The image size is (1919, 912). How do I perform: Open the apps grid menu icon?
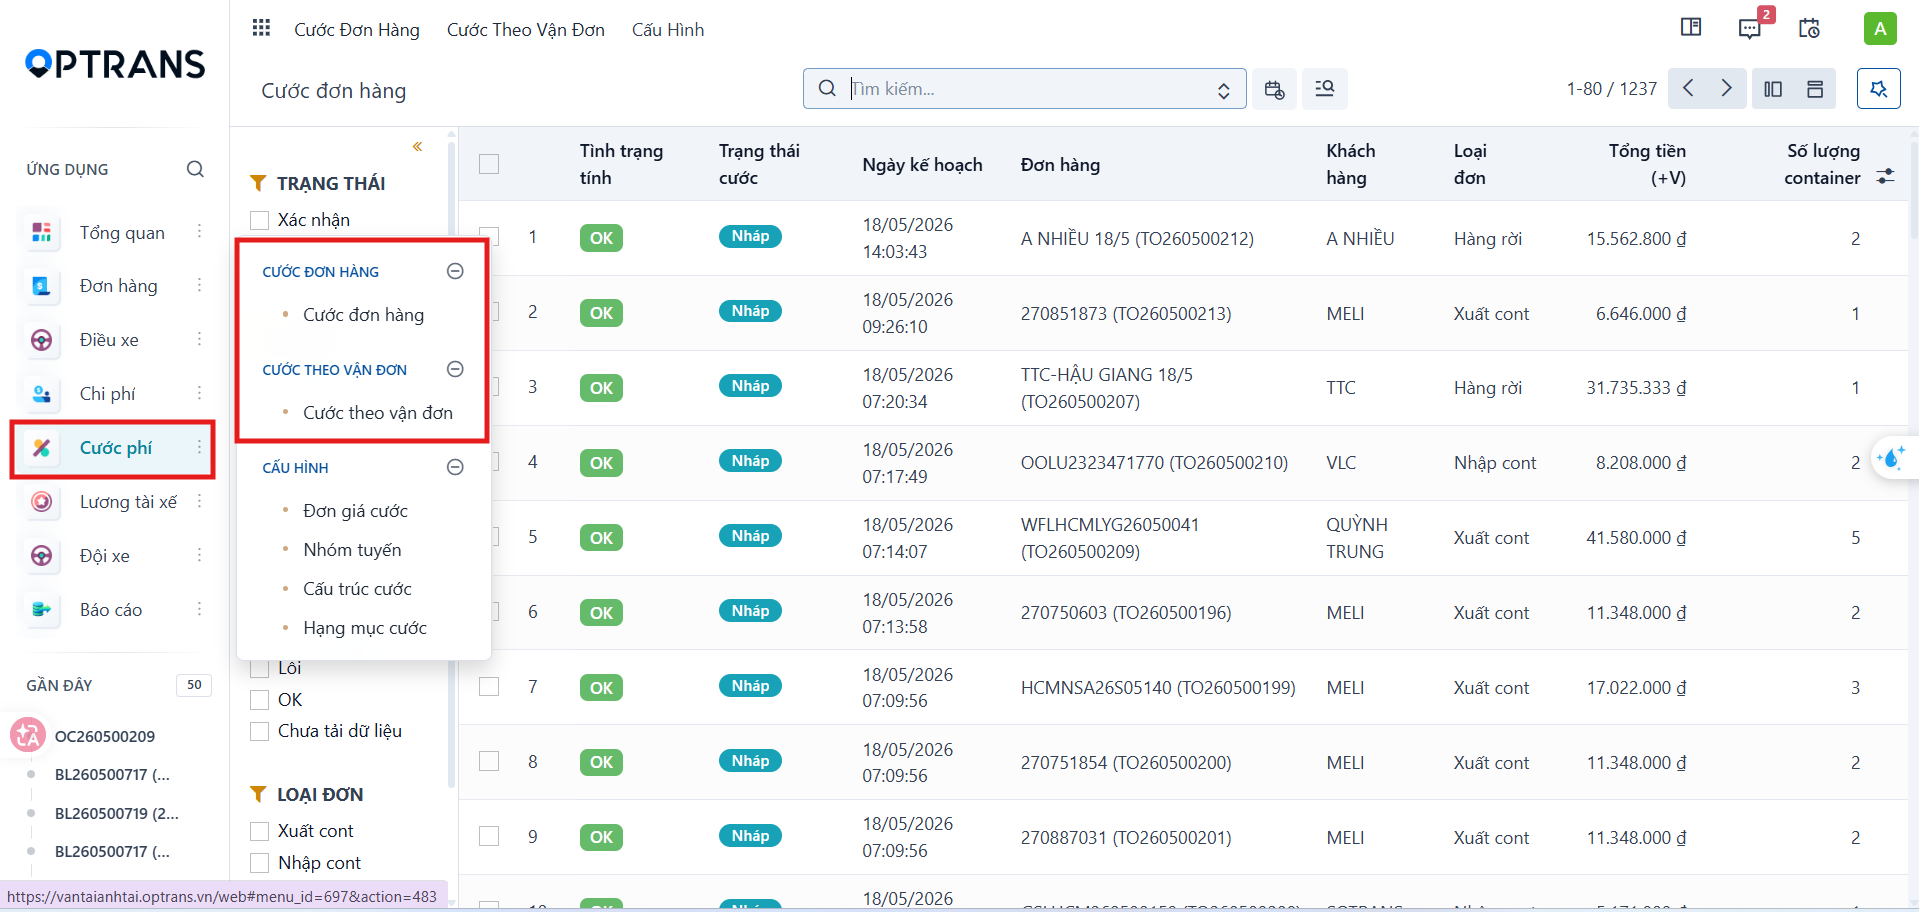coord(261,28)
